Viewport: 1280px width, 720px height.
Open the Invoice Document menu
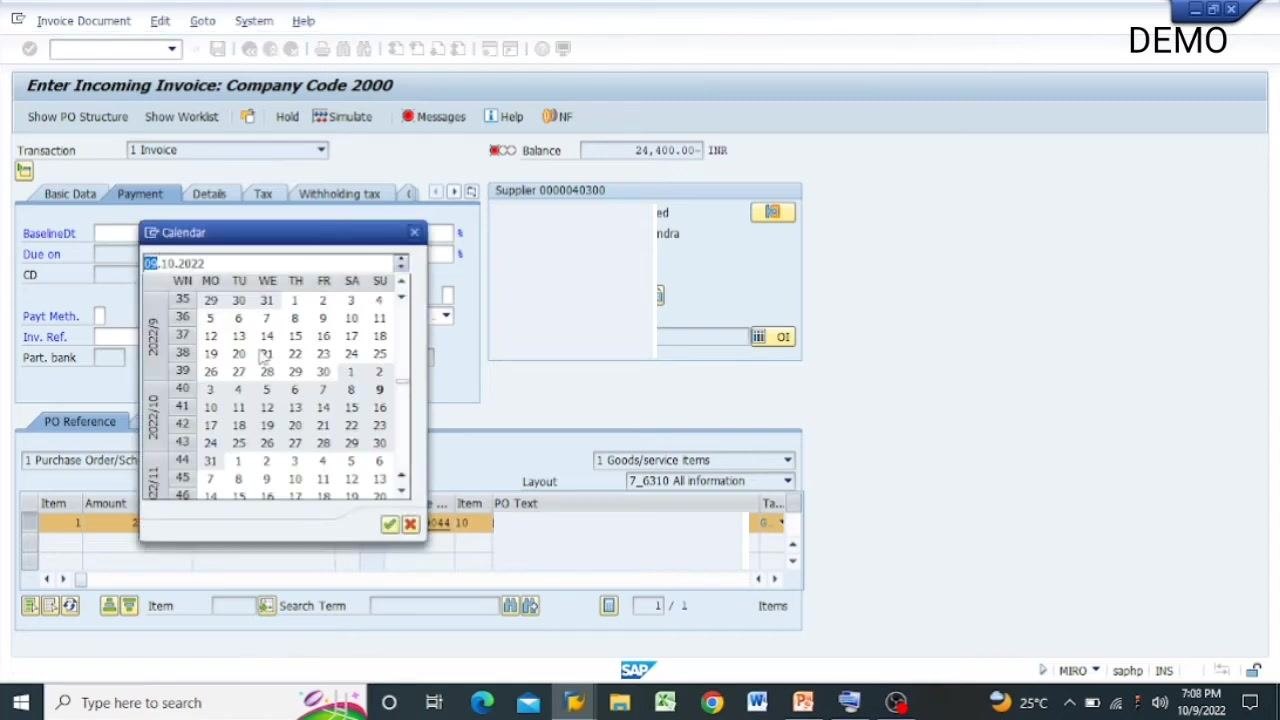[x=83, y=21]
